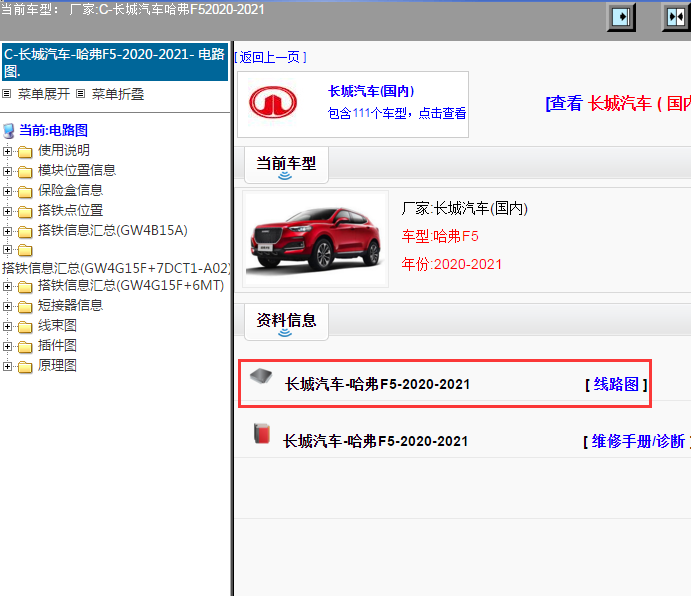Open 线束图 in the tree
The width and height of the screenshot is (691, 596).
pyautogui.click(x=57, y=325)
